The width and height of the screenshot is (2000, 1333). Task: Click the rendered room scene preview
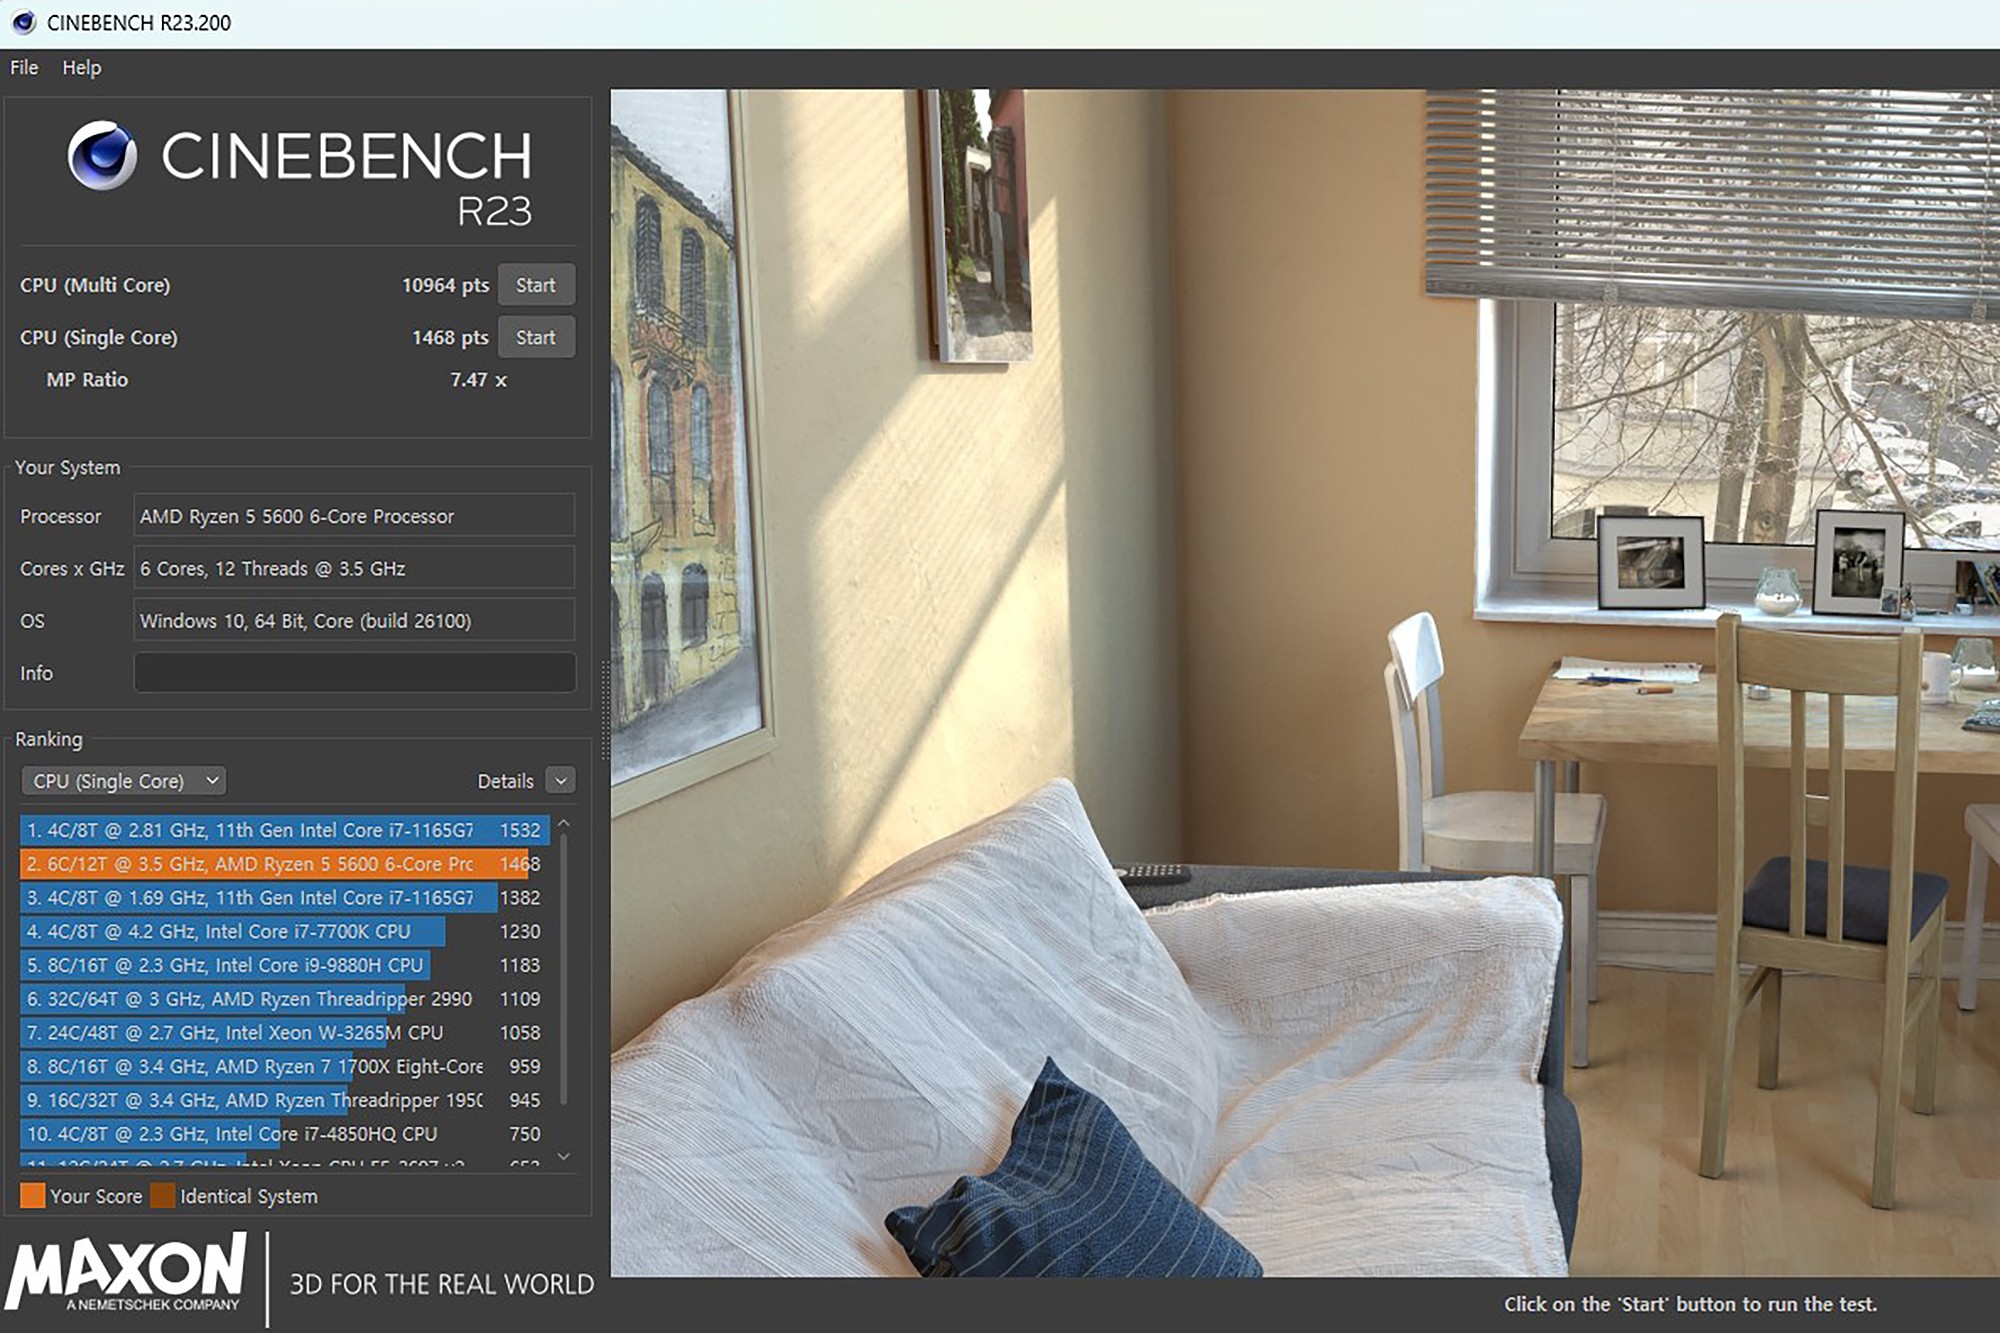1300,680
